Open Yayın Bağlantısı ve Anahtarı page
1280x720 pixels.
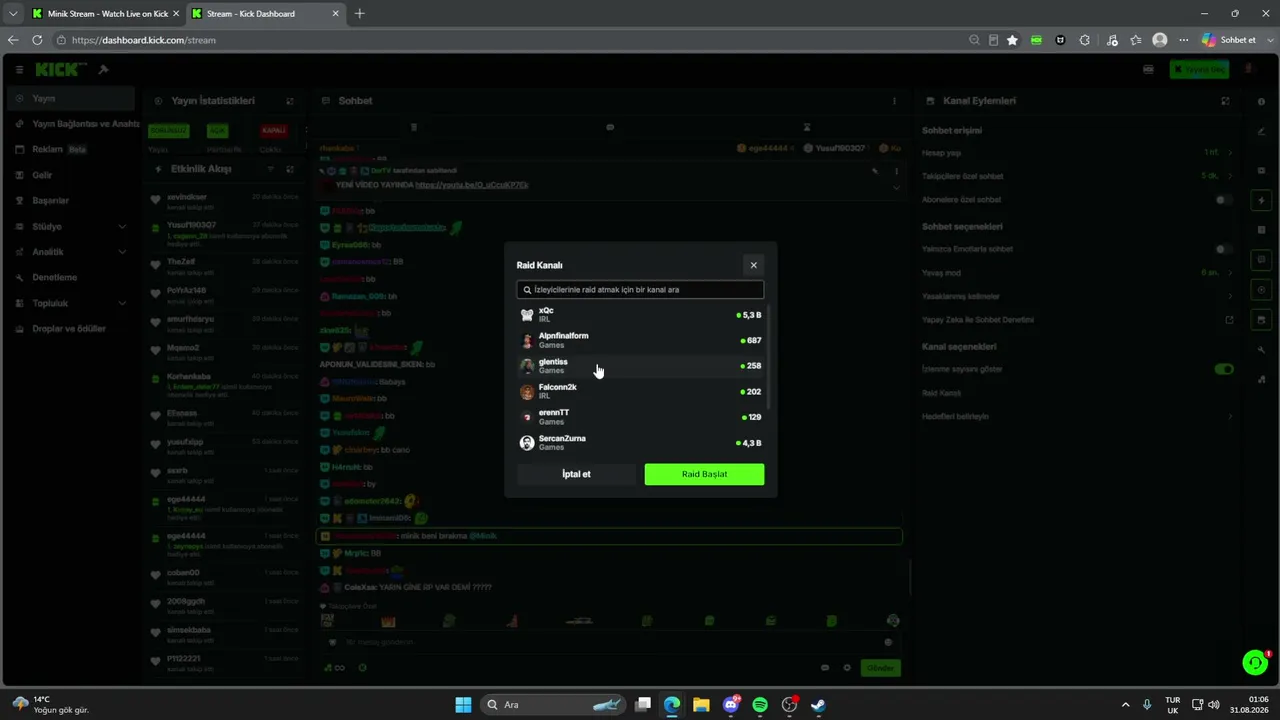click(x=71, y=124)
